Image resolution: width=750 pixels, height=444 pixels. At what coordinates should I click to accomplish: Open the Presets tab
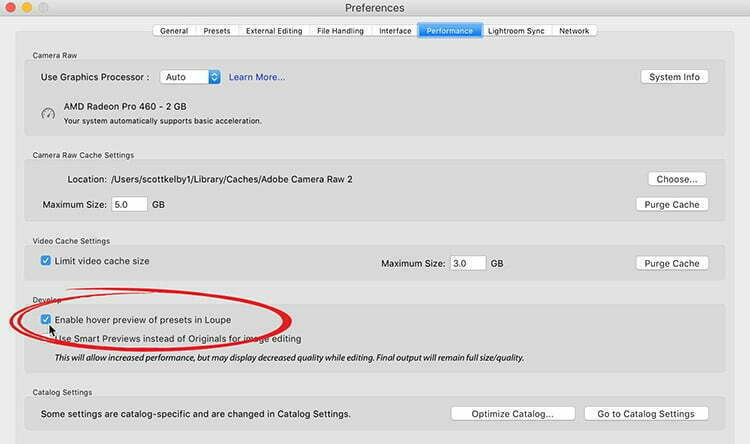tap(216, 31)
